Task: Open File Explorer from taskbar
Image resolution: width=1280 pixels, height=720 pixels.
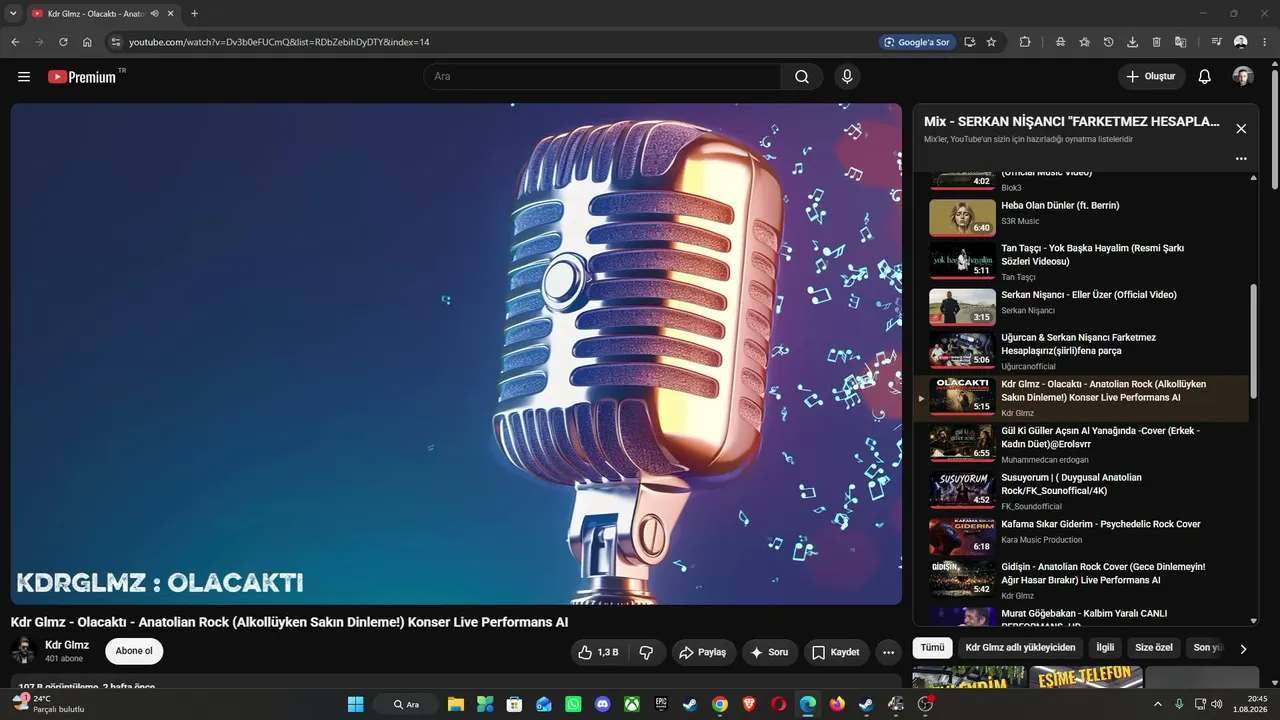Action: pos(455,704)
